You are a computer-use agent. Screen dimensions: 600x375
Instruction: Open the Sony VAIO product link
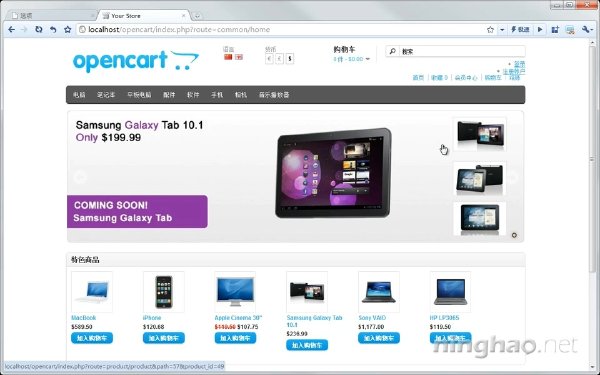click(x=372, y=318)
